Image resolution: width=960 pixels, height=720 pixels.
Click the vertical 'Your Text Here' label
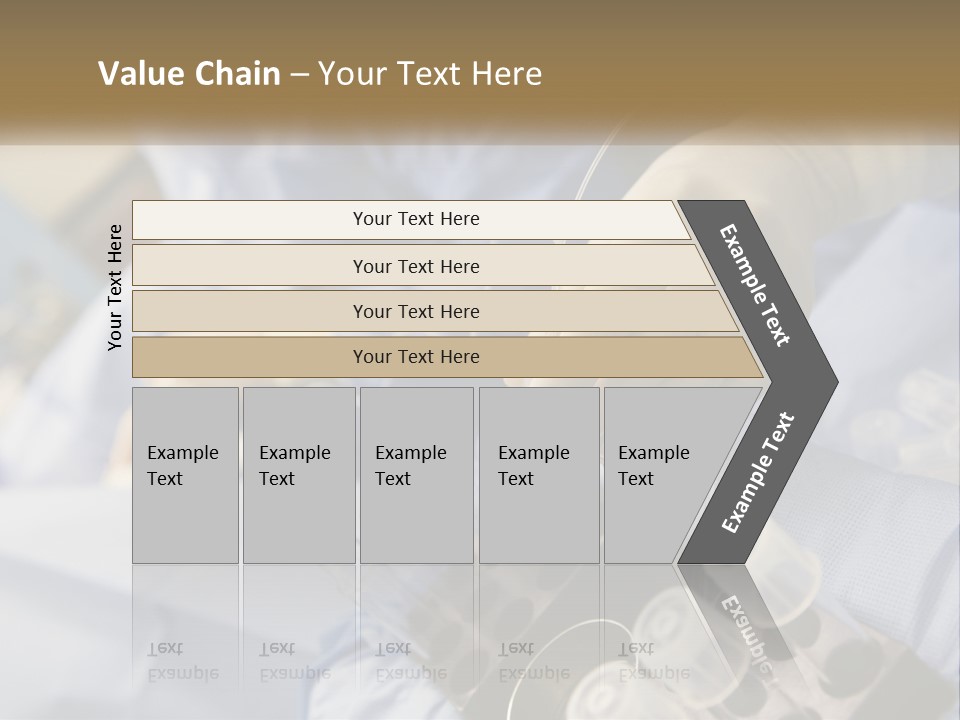pyautogui.click(x=115, y=287)
